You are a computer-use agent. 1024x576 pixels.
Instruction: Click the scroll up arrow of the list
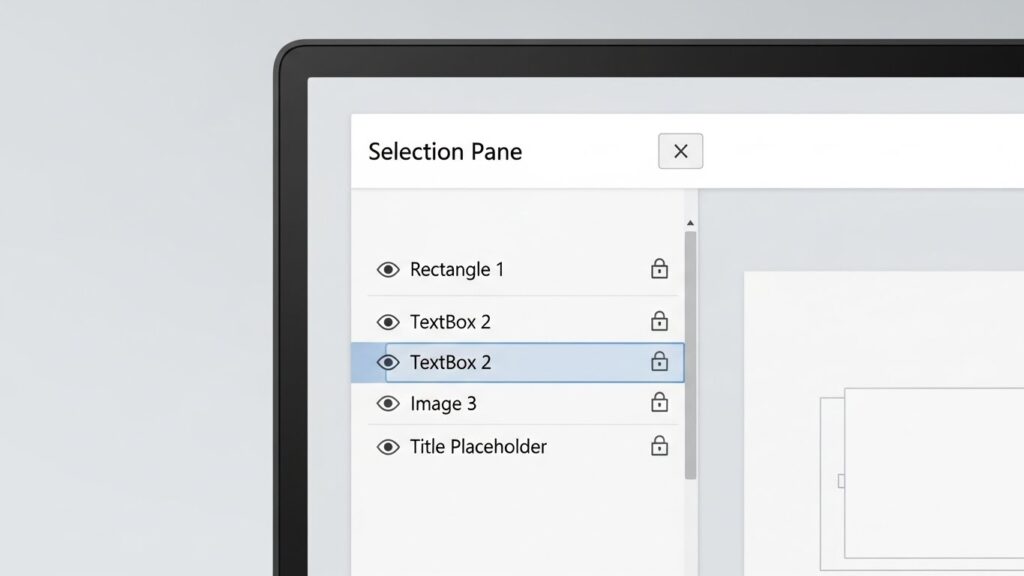tap(690, 223)
